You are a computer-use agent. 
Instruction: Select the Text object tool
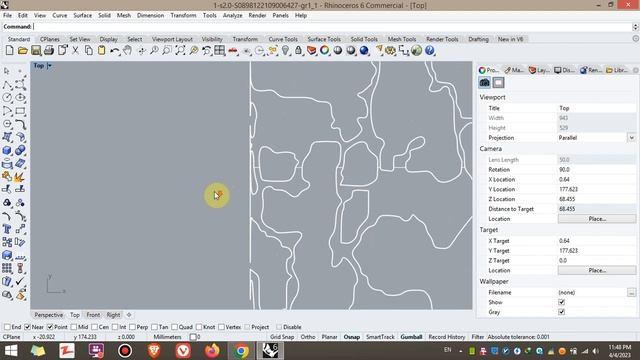pos(7,229)
